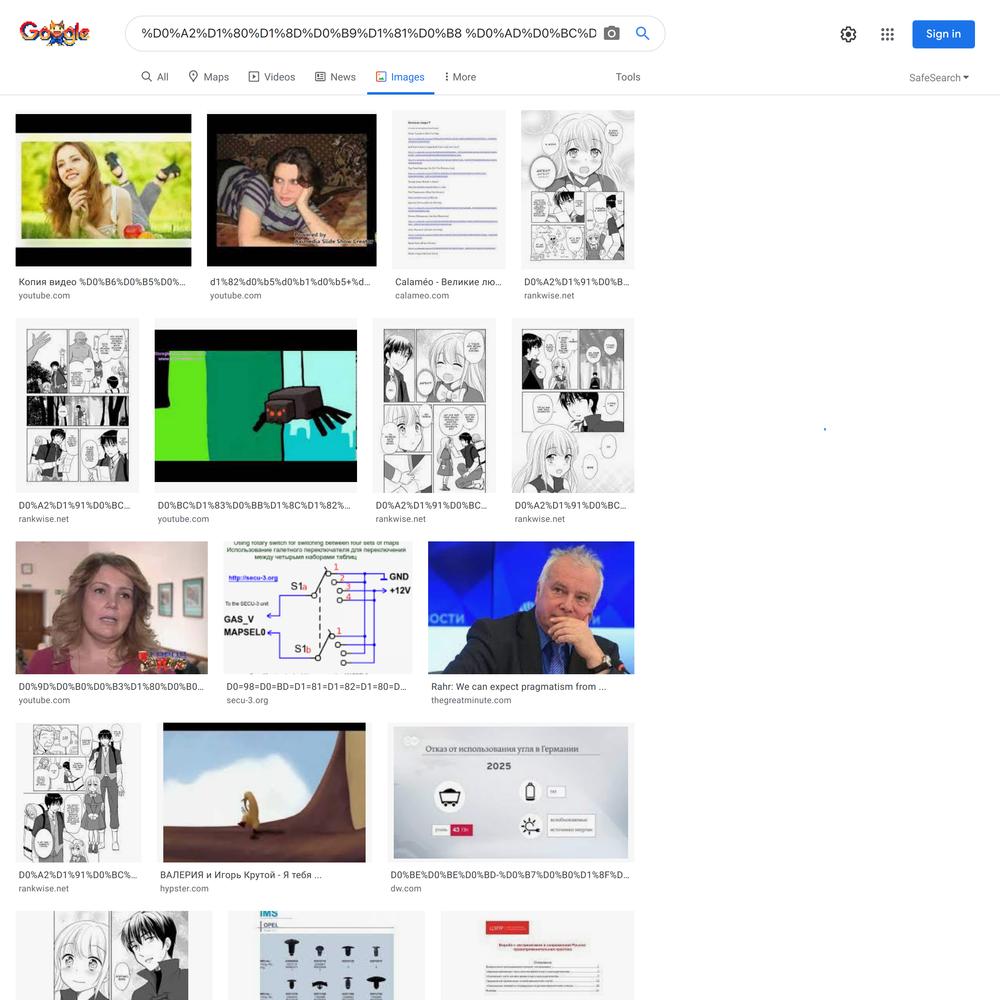The width and height of the screenshot is (1000, 1000).
Task: Open the SafeSearch dropdown
Action: [x=939, y=77]
